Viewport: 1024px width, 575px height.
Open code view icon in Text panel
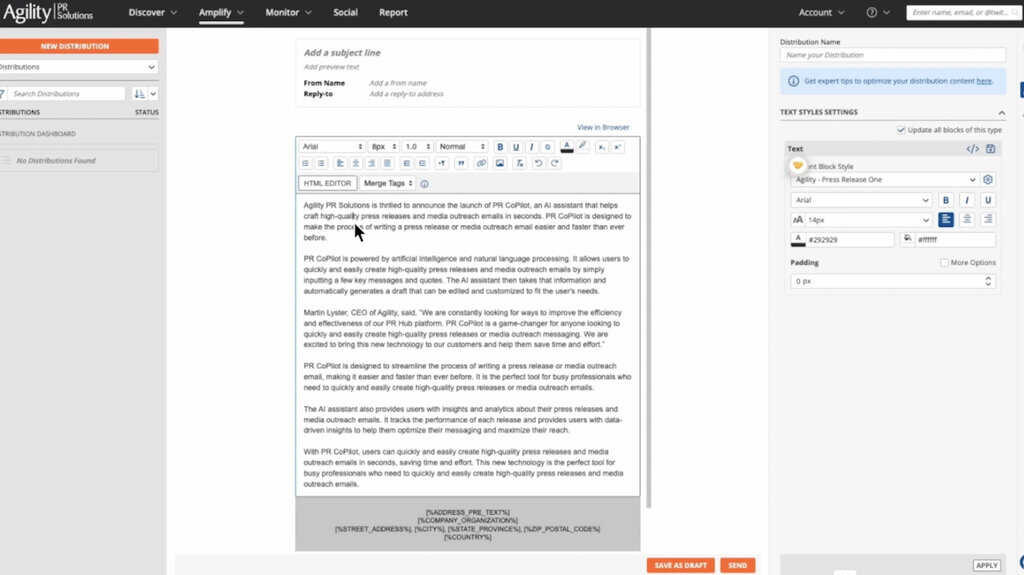[972, 149]
